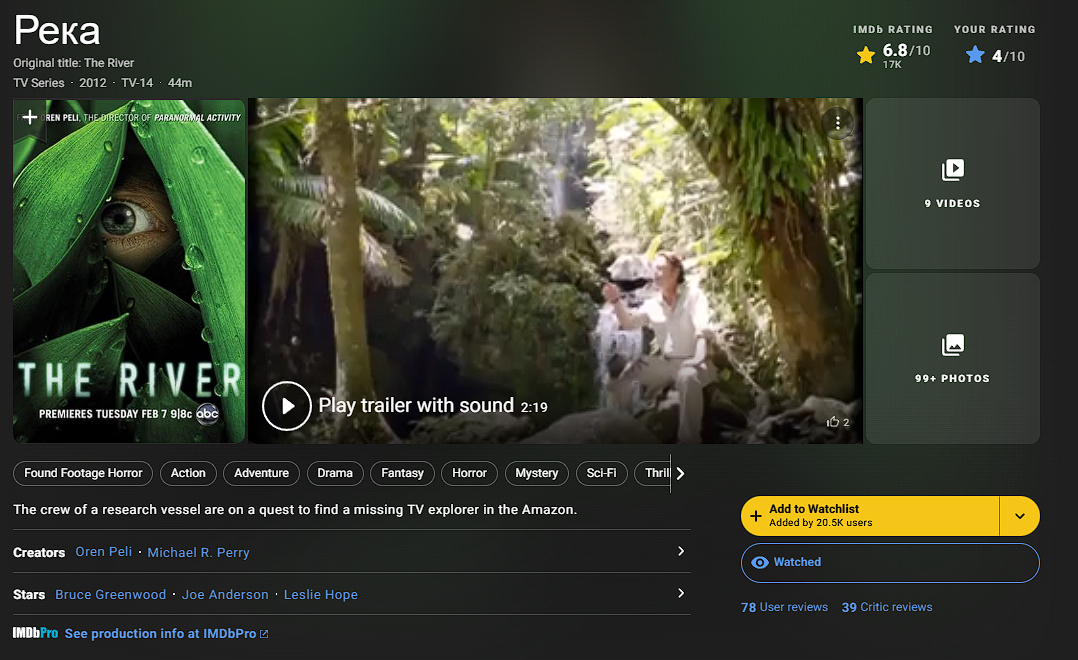Image resolution: width=1078 pixels, height=660 pixels.
Task: Click the IMDbPro logo
Action: [x=35, y=633]
